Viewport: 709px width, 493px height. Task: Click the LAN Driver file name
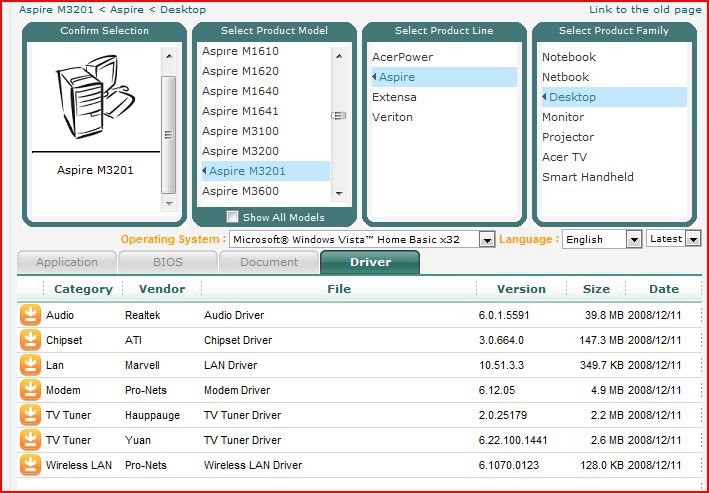point(230,365)
